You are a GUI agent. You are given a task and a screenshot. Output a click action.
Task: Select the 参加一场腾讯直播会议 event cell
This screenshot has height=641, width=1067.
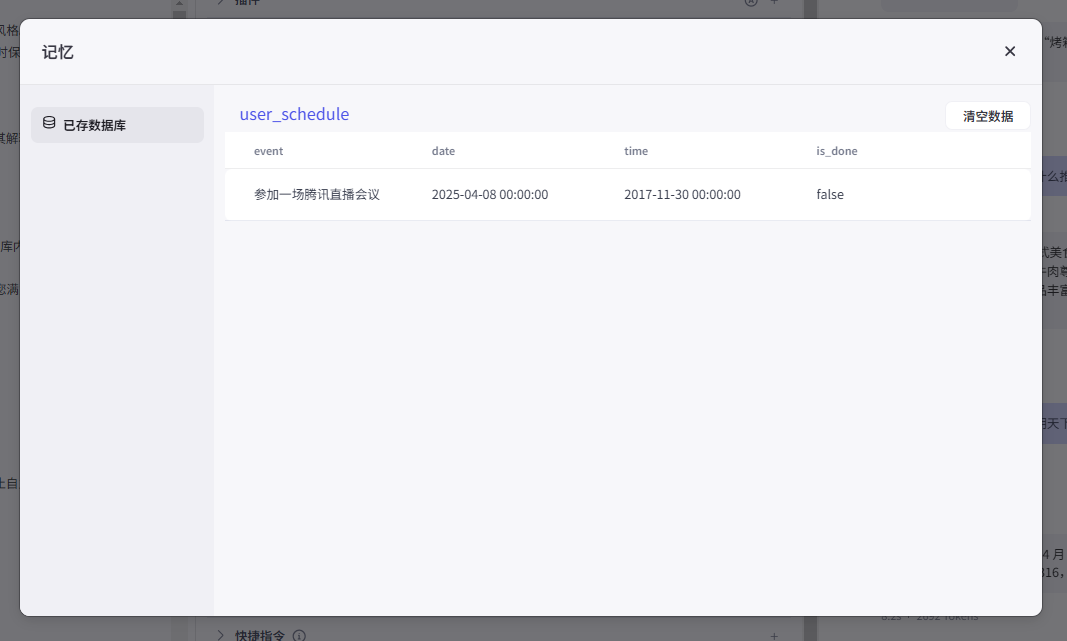317,195
